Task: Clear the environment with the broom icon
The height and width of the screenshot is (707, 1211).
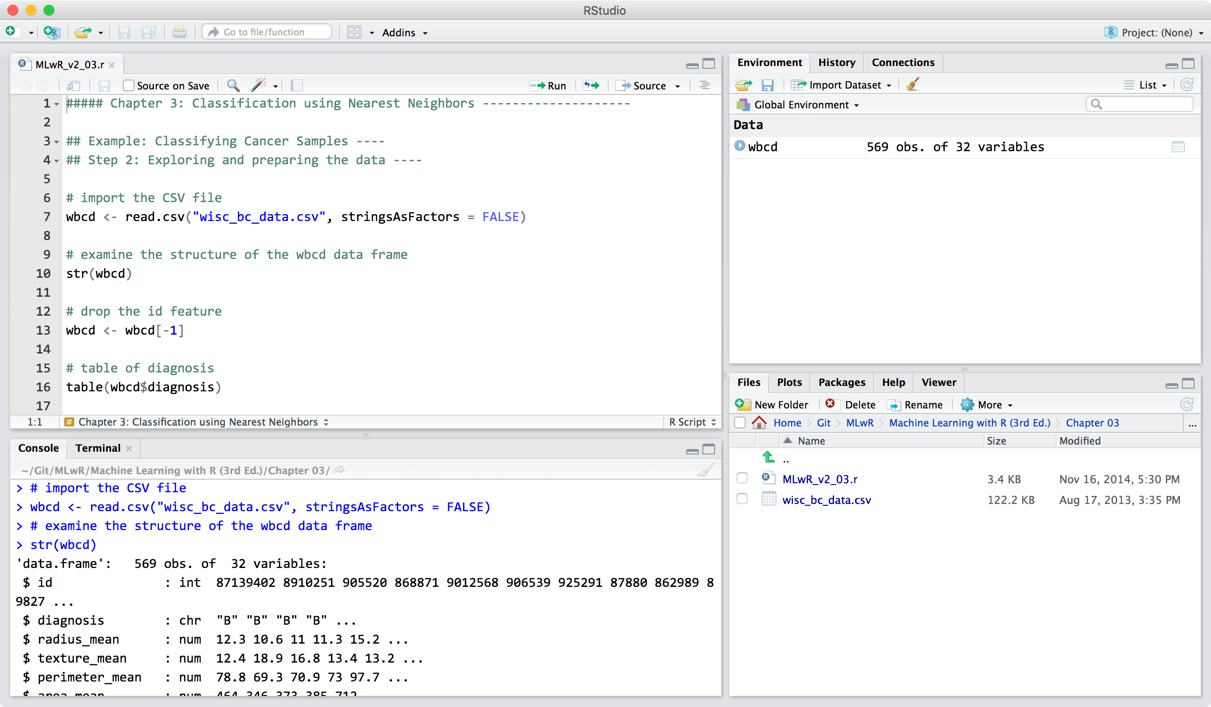Action: click(912, 85)
